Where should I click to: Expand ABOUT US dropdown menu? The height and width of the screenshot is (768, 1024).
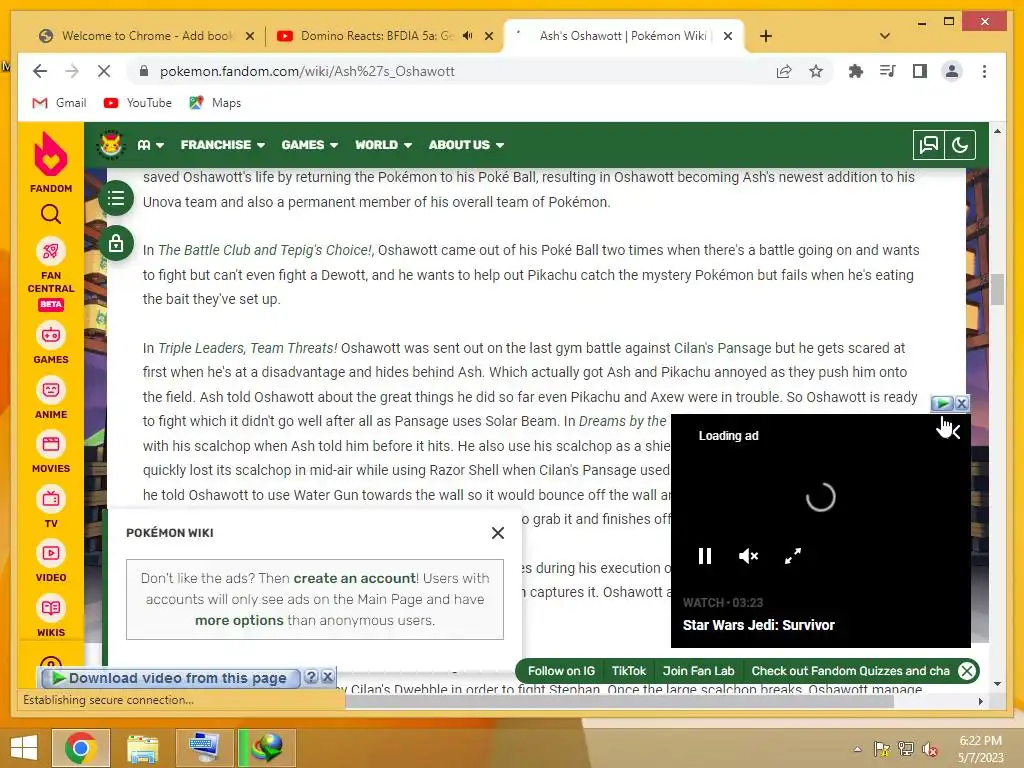click(x=466, y=145)
